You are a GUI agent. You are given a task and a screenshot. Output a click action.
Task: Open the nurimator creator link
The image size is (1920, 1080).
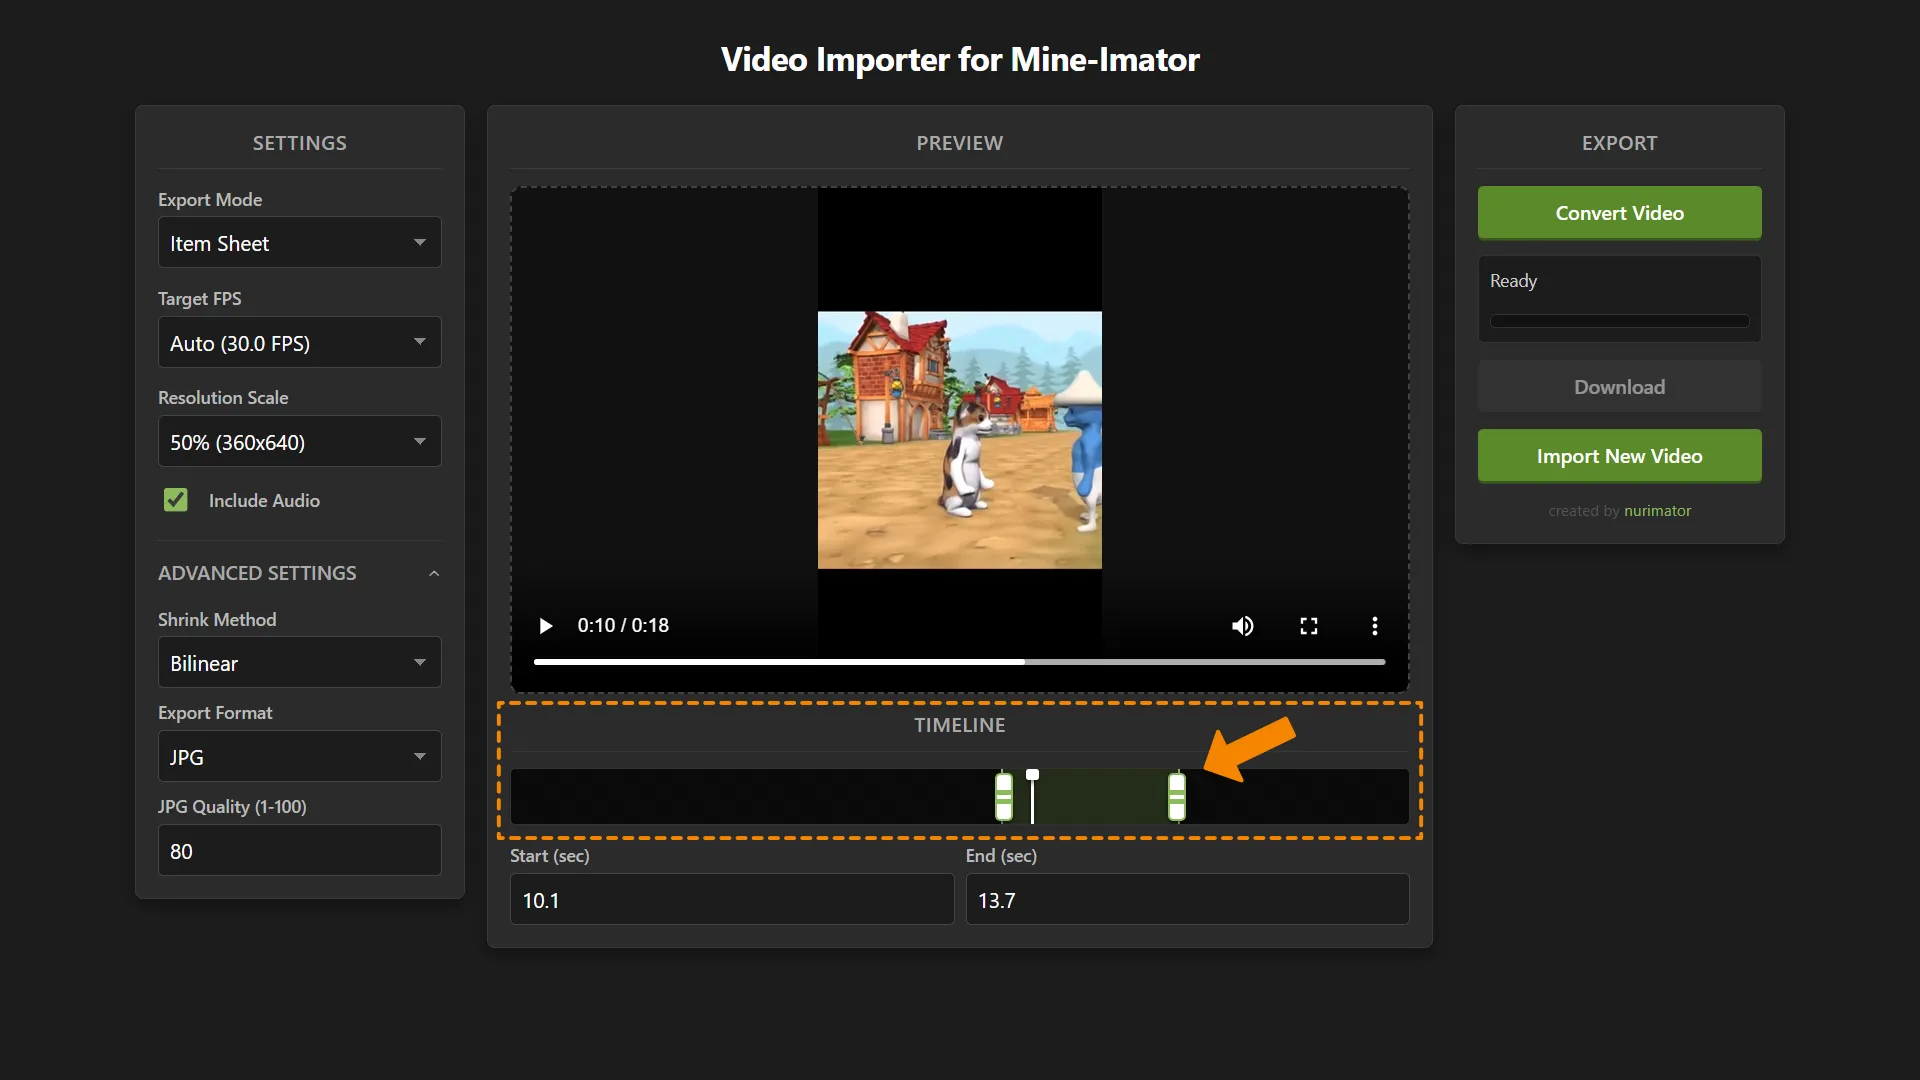click(x=1657, y=511)
